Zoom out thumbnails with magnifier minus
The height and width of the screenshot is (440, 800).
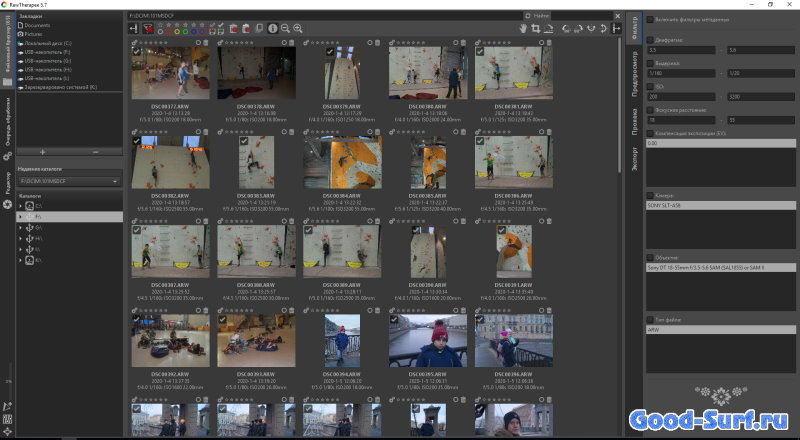285,29
